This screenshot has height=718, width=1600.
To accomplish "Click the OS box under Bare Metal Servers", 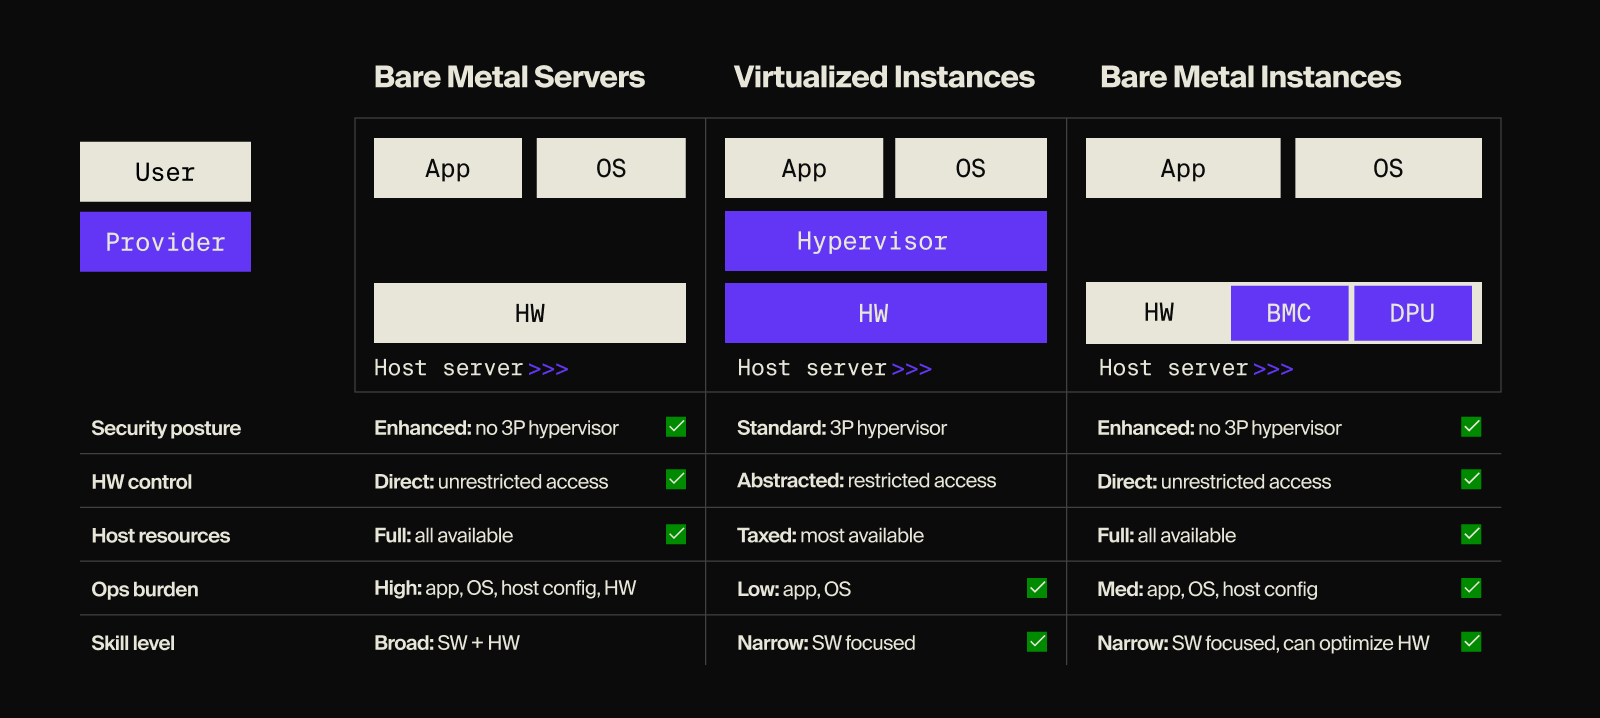I will pyautogui.click(x=611, y=168).
